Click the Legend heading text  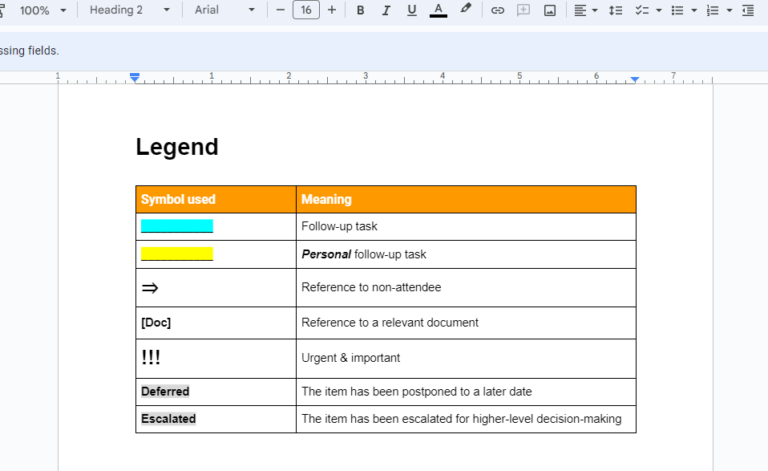(x=177, y=147)
